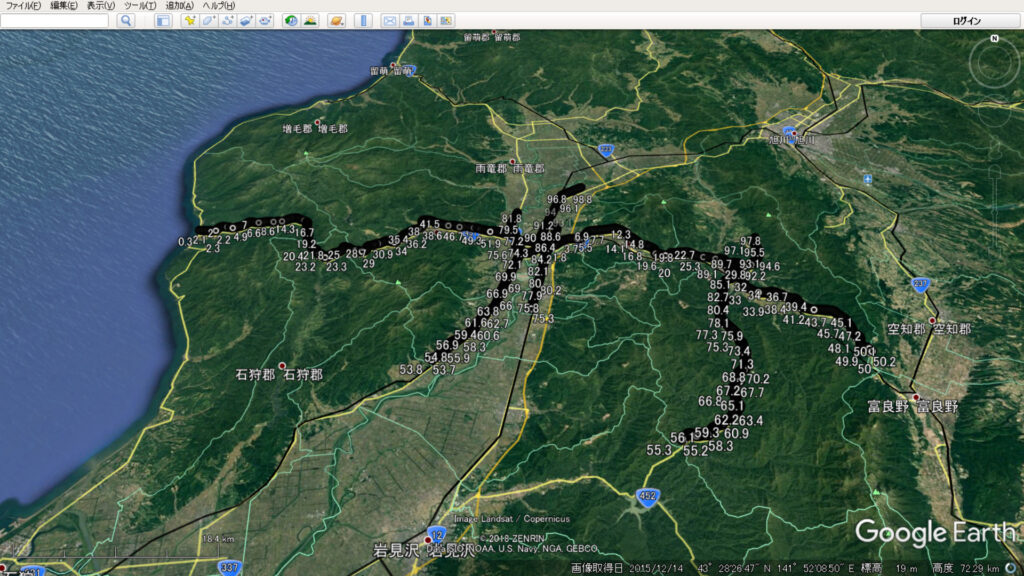Select the add path tool
This screenshot has width=1024, height=576.
(x=228, y=20)
